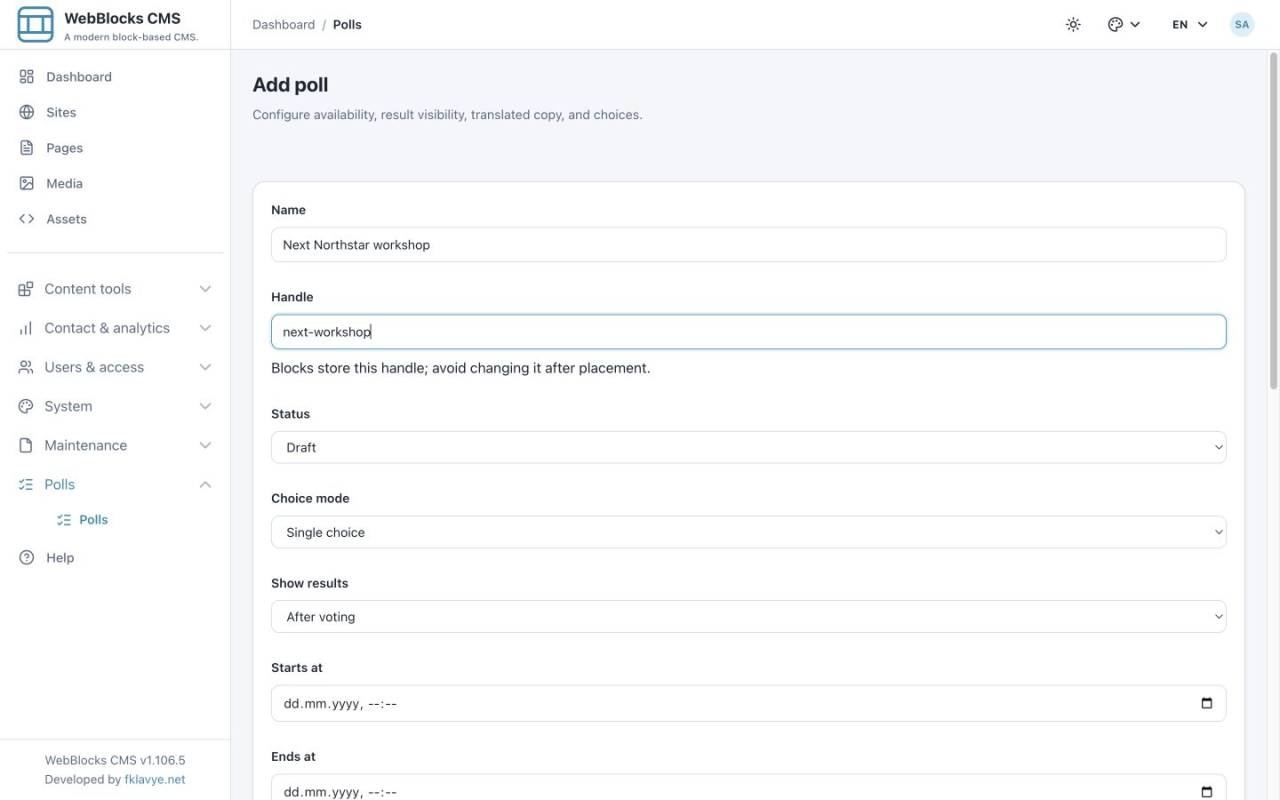Open the theme palette menu
Screen dimensions: 1280x800
click(1124, 24)
